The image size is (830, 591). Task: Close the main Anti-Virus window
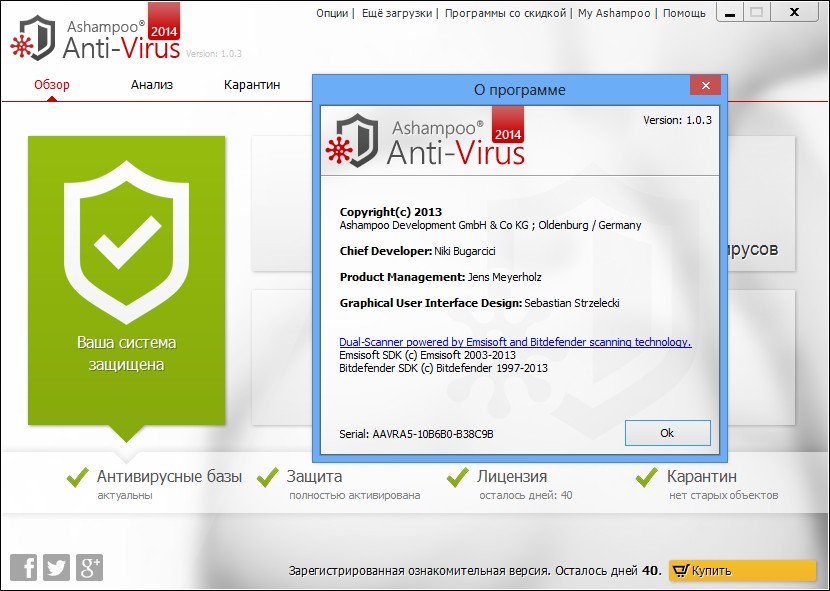click(x=794, y=13)
